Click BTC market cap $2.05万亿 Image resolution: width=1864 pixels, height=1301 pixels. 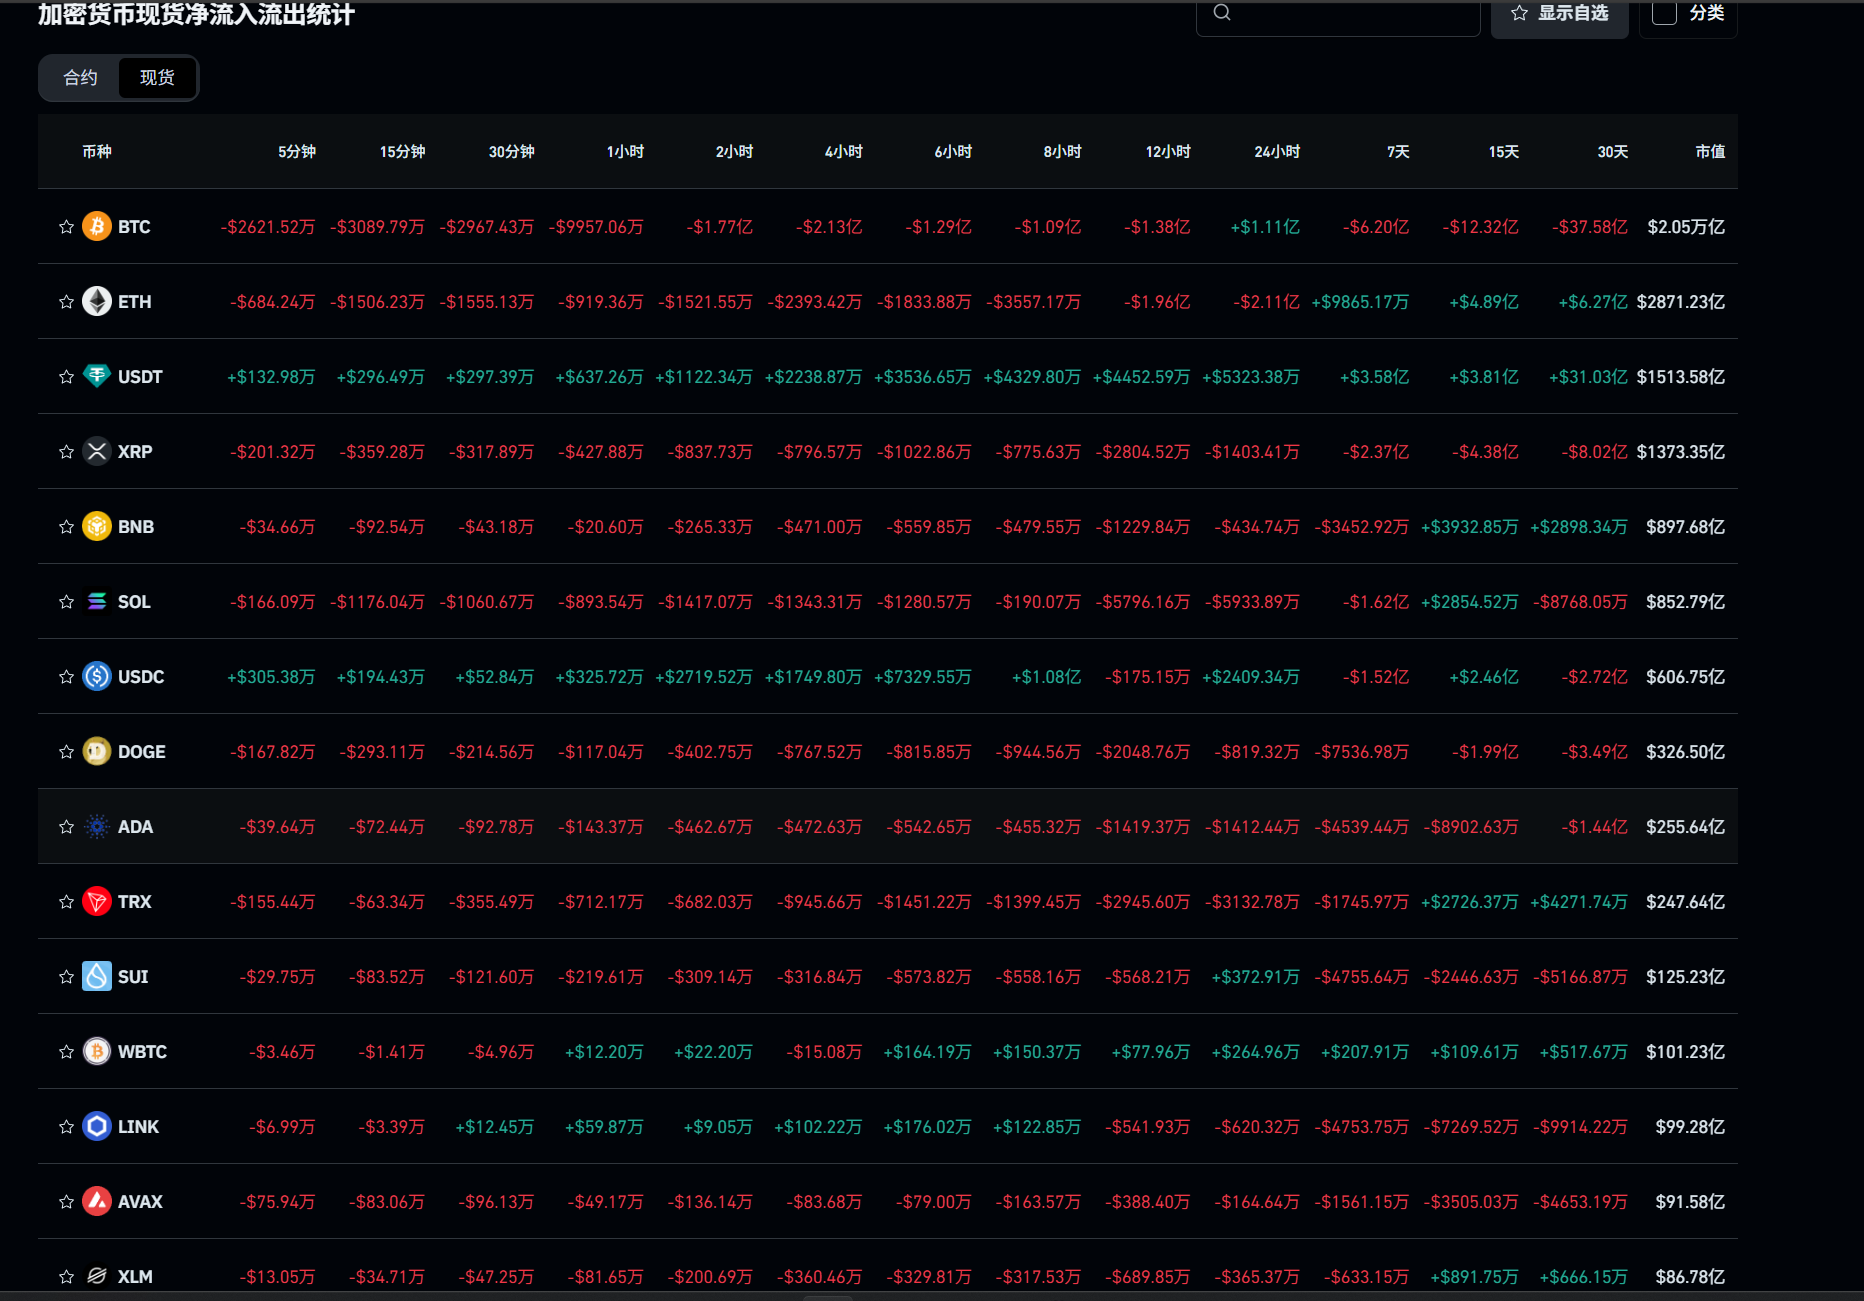(1686, 227)
